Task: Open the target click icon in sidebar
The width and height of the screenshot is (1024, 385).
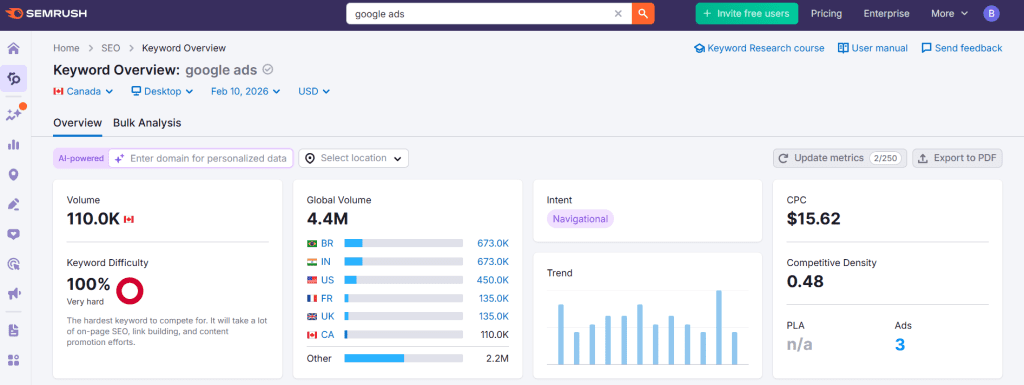Action: point(14,264)
